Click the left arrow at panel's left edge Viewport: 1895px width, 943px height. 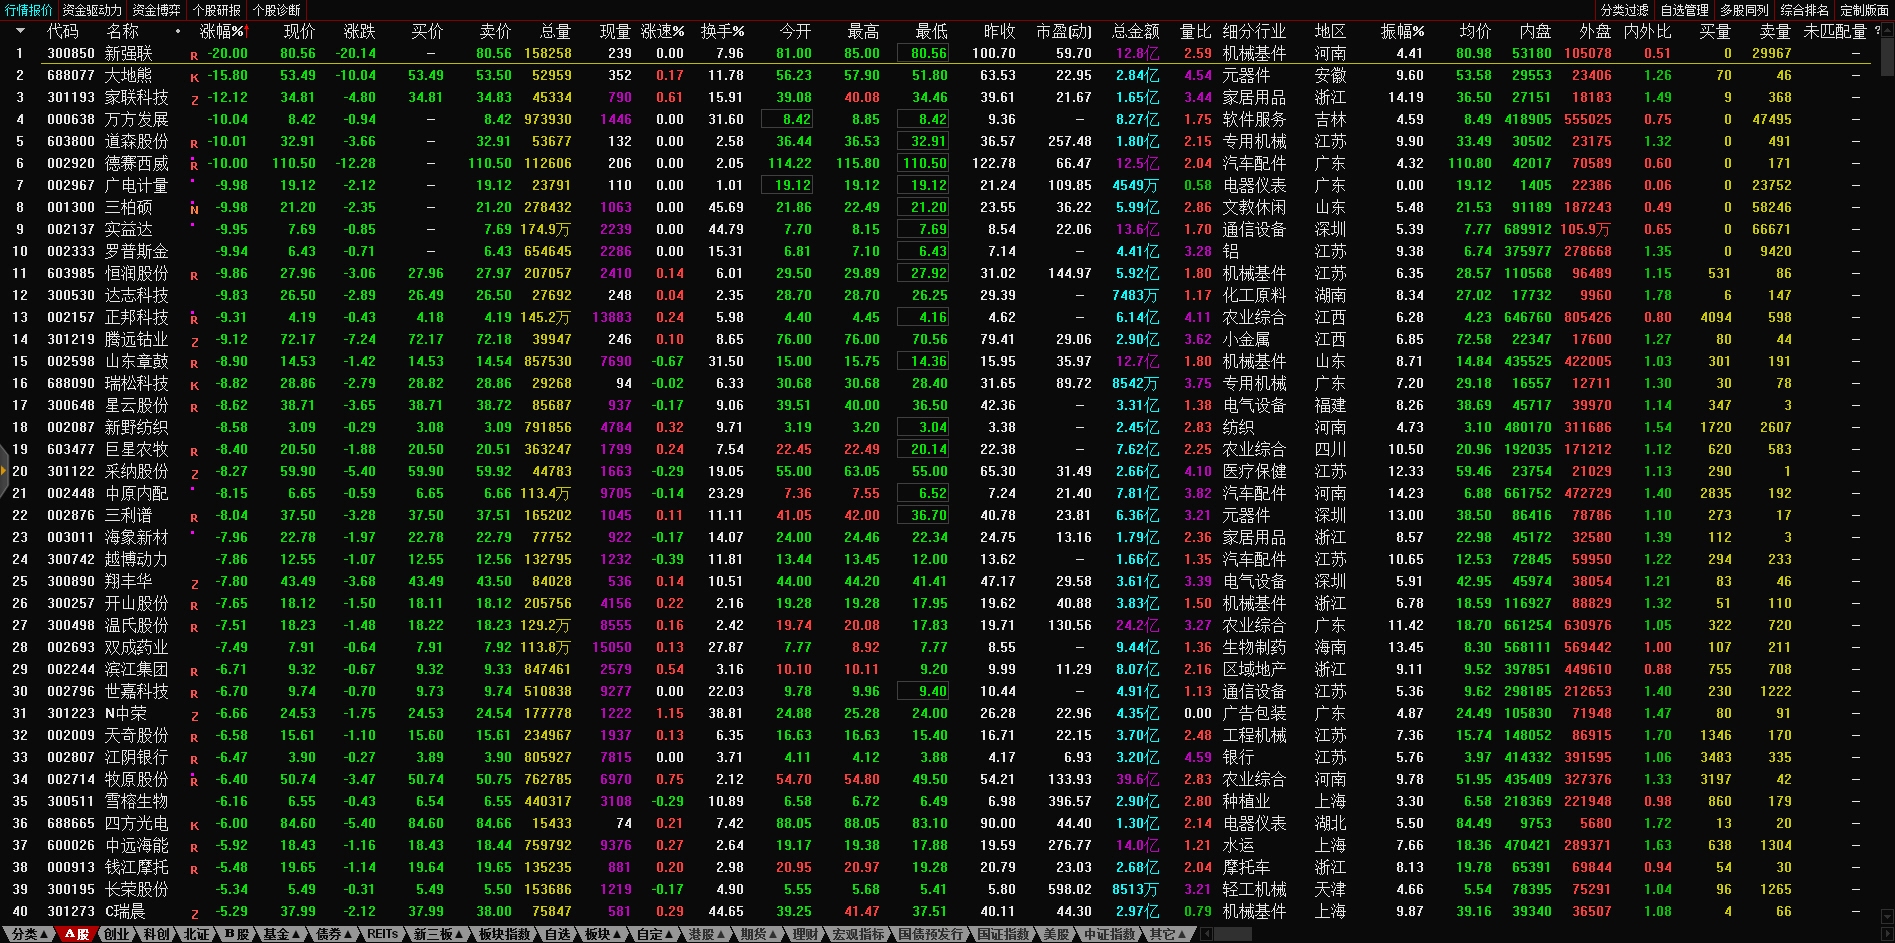tap(4, 491)
